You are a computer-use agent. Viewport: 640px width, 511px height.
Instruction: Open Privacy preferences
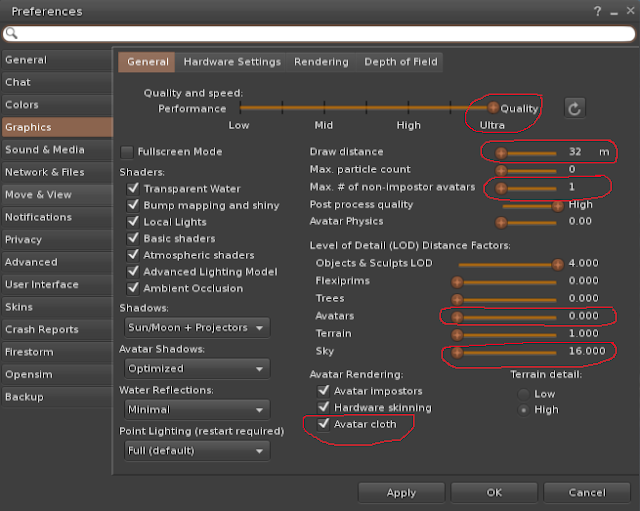click(57, 240)
